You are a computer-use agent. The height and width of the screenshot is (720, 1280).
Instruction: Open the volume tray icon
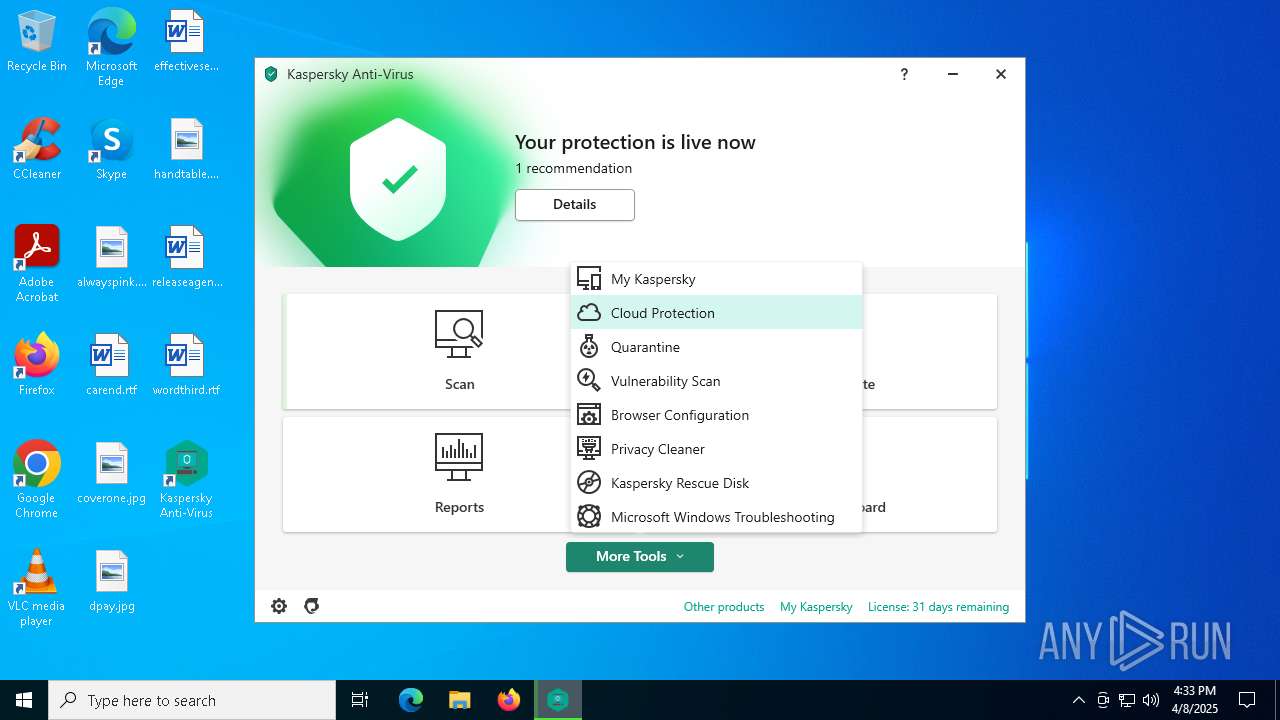coord(1151,700)
